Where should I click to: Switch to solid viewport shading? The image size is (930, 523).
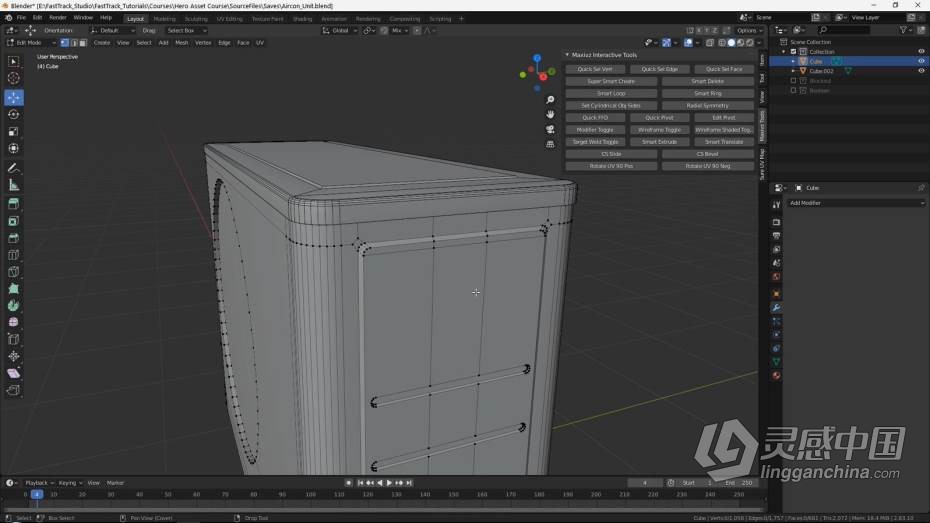click(731, 43)
